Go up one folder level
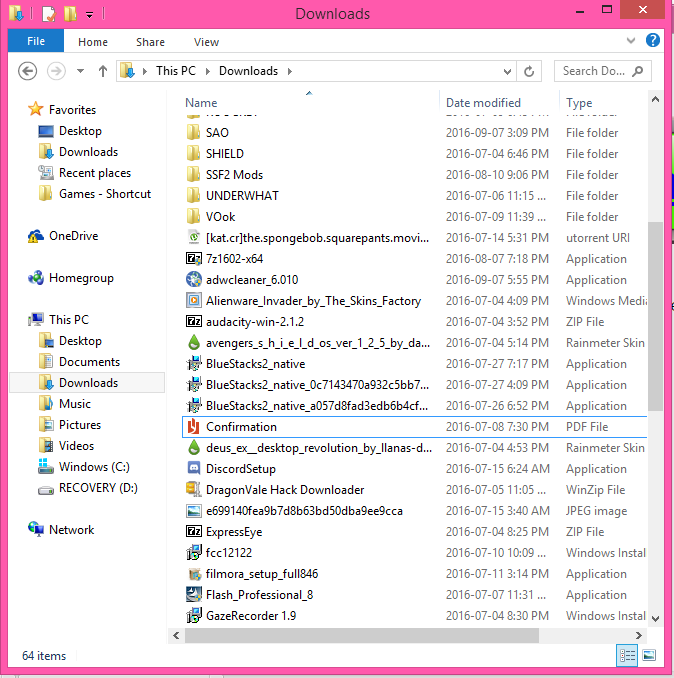Screen dimensions: 674x678 tap(102, 71)
